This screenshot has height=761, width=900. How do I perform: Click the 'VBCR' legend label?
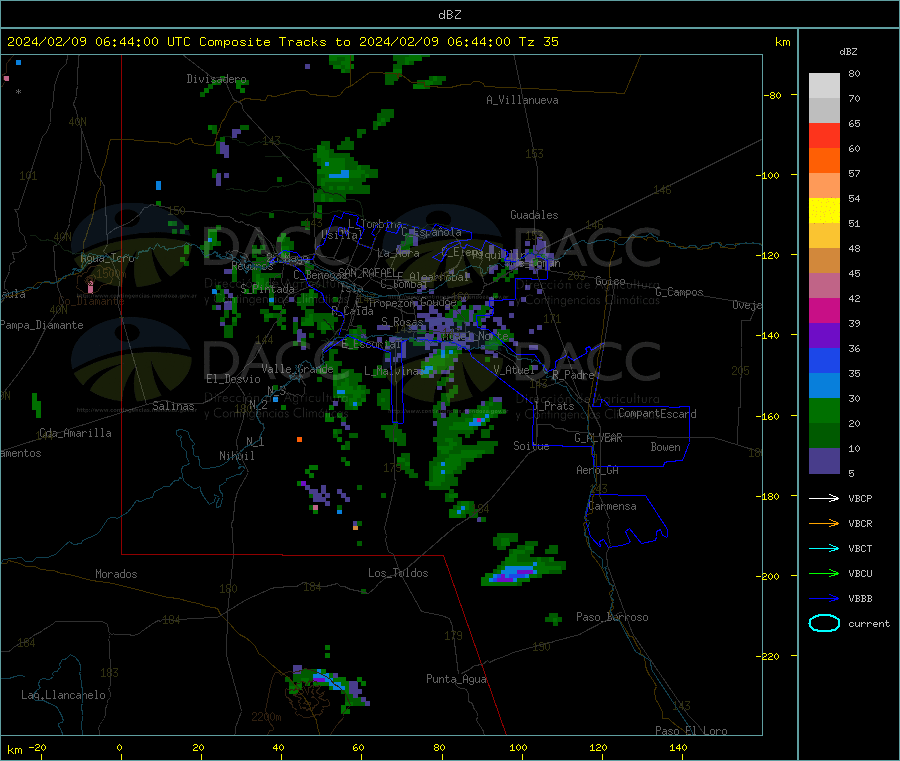860,523
